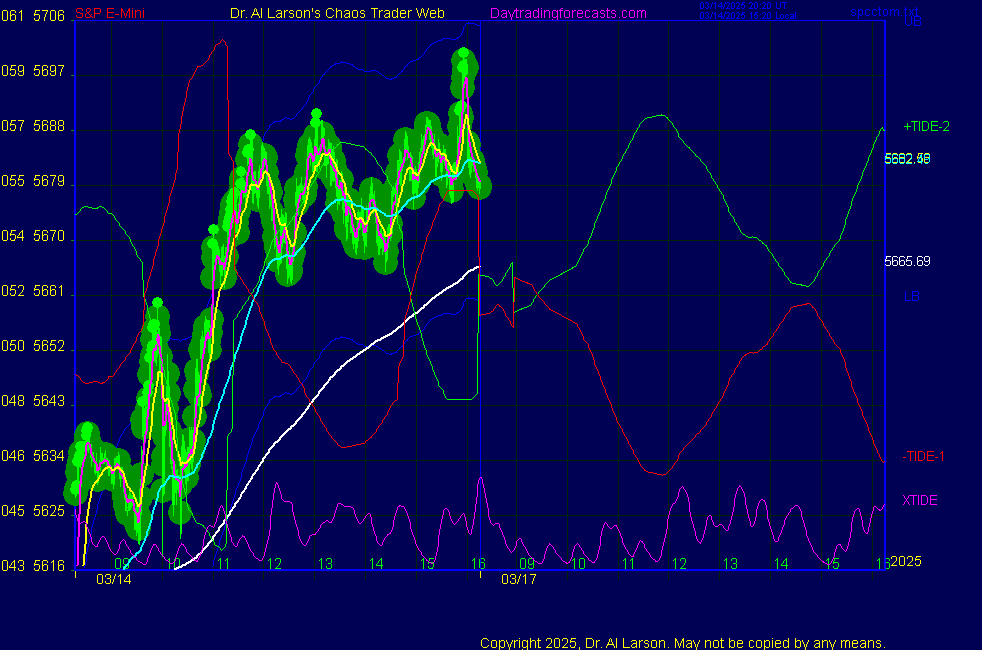
Task: Click the 048 5643 axis label
Action: pyautogui.click(x=33, y=401)
